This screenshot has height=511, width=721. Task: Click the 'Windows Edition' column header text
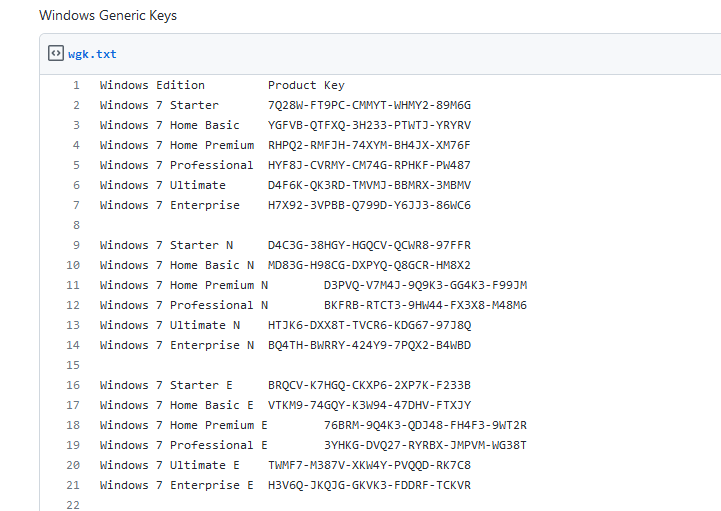pos(152,85)
